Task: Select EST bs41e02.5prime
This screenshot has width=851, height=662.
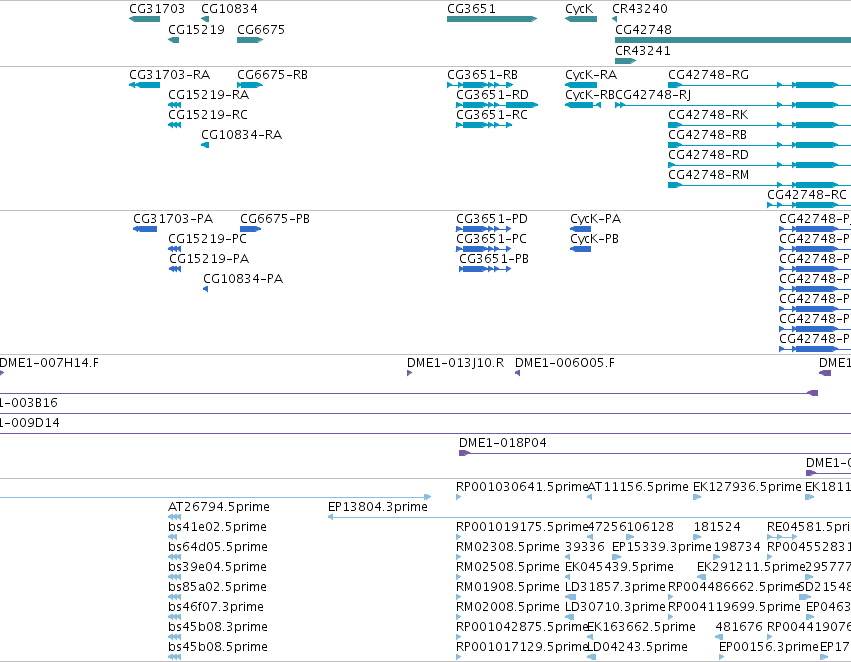Action: [217, 527]
